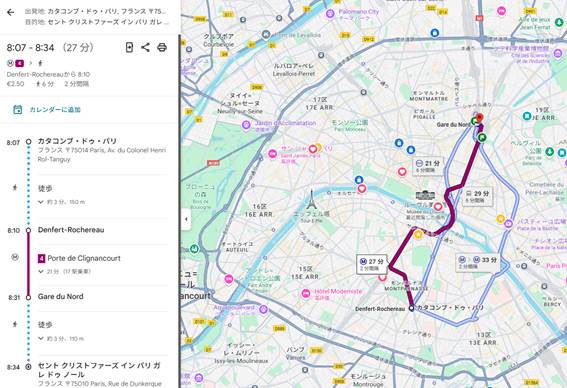
Task: Click the send to phone icon
Action: pos(129,47)
